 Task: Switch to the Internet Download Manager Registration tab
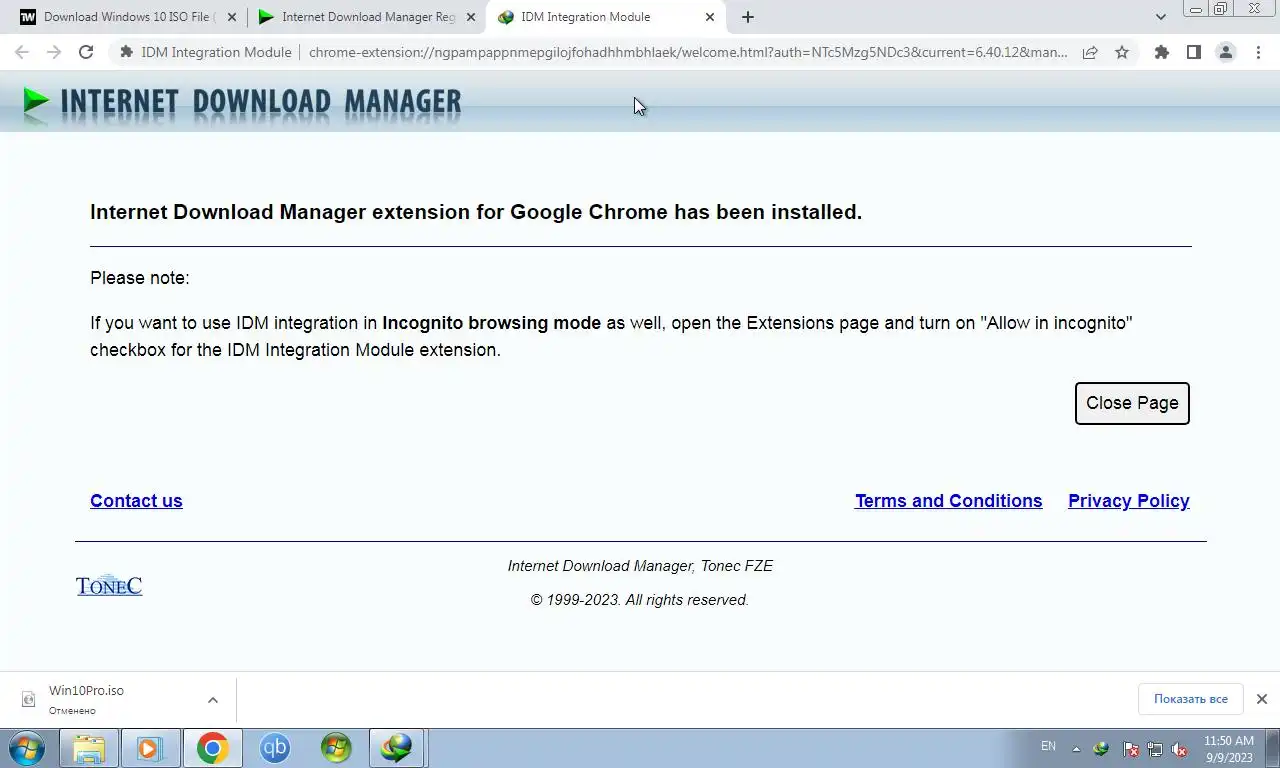point(367,17)
